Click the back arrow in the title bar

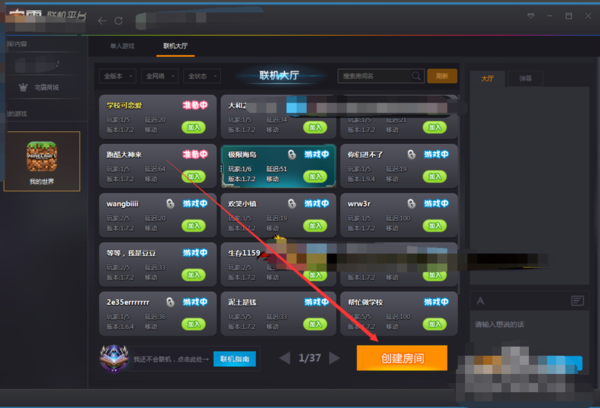tap(102, 19)
